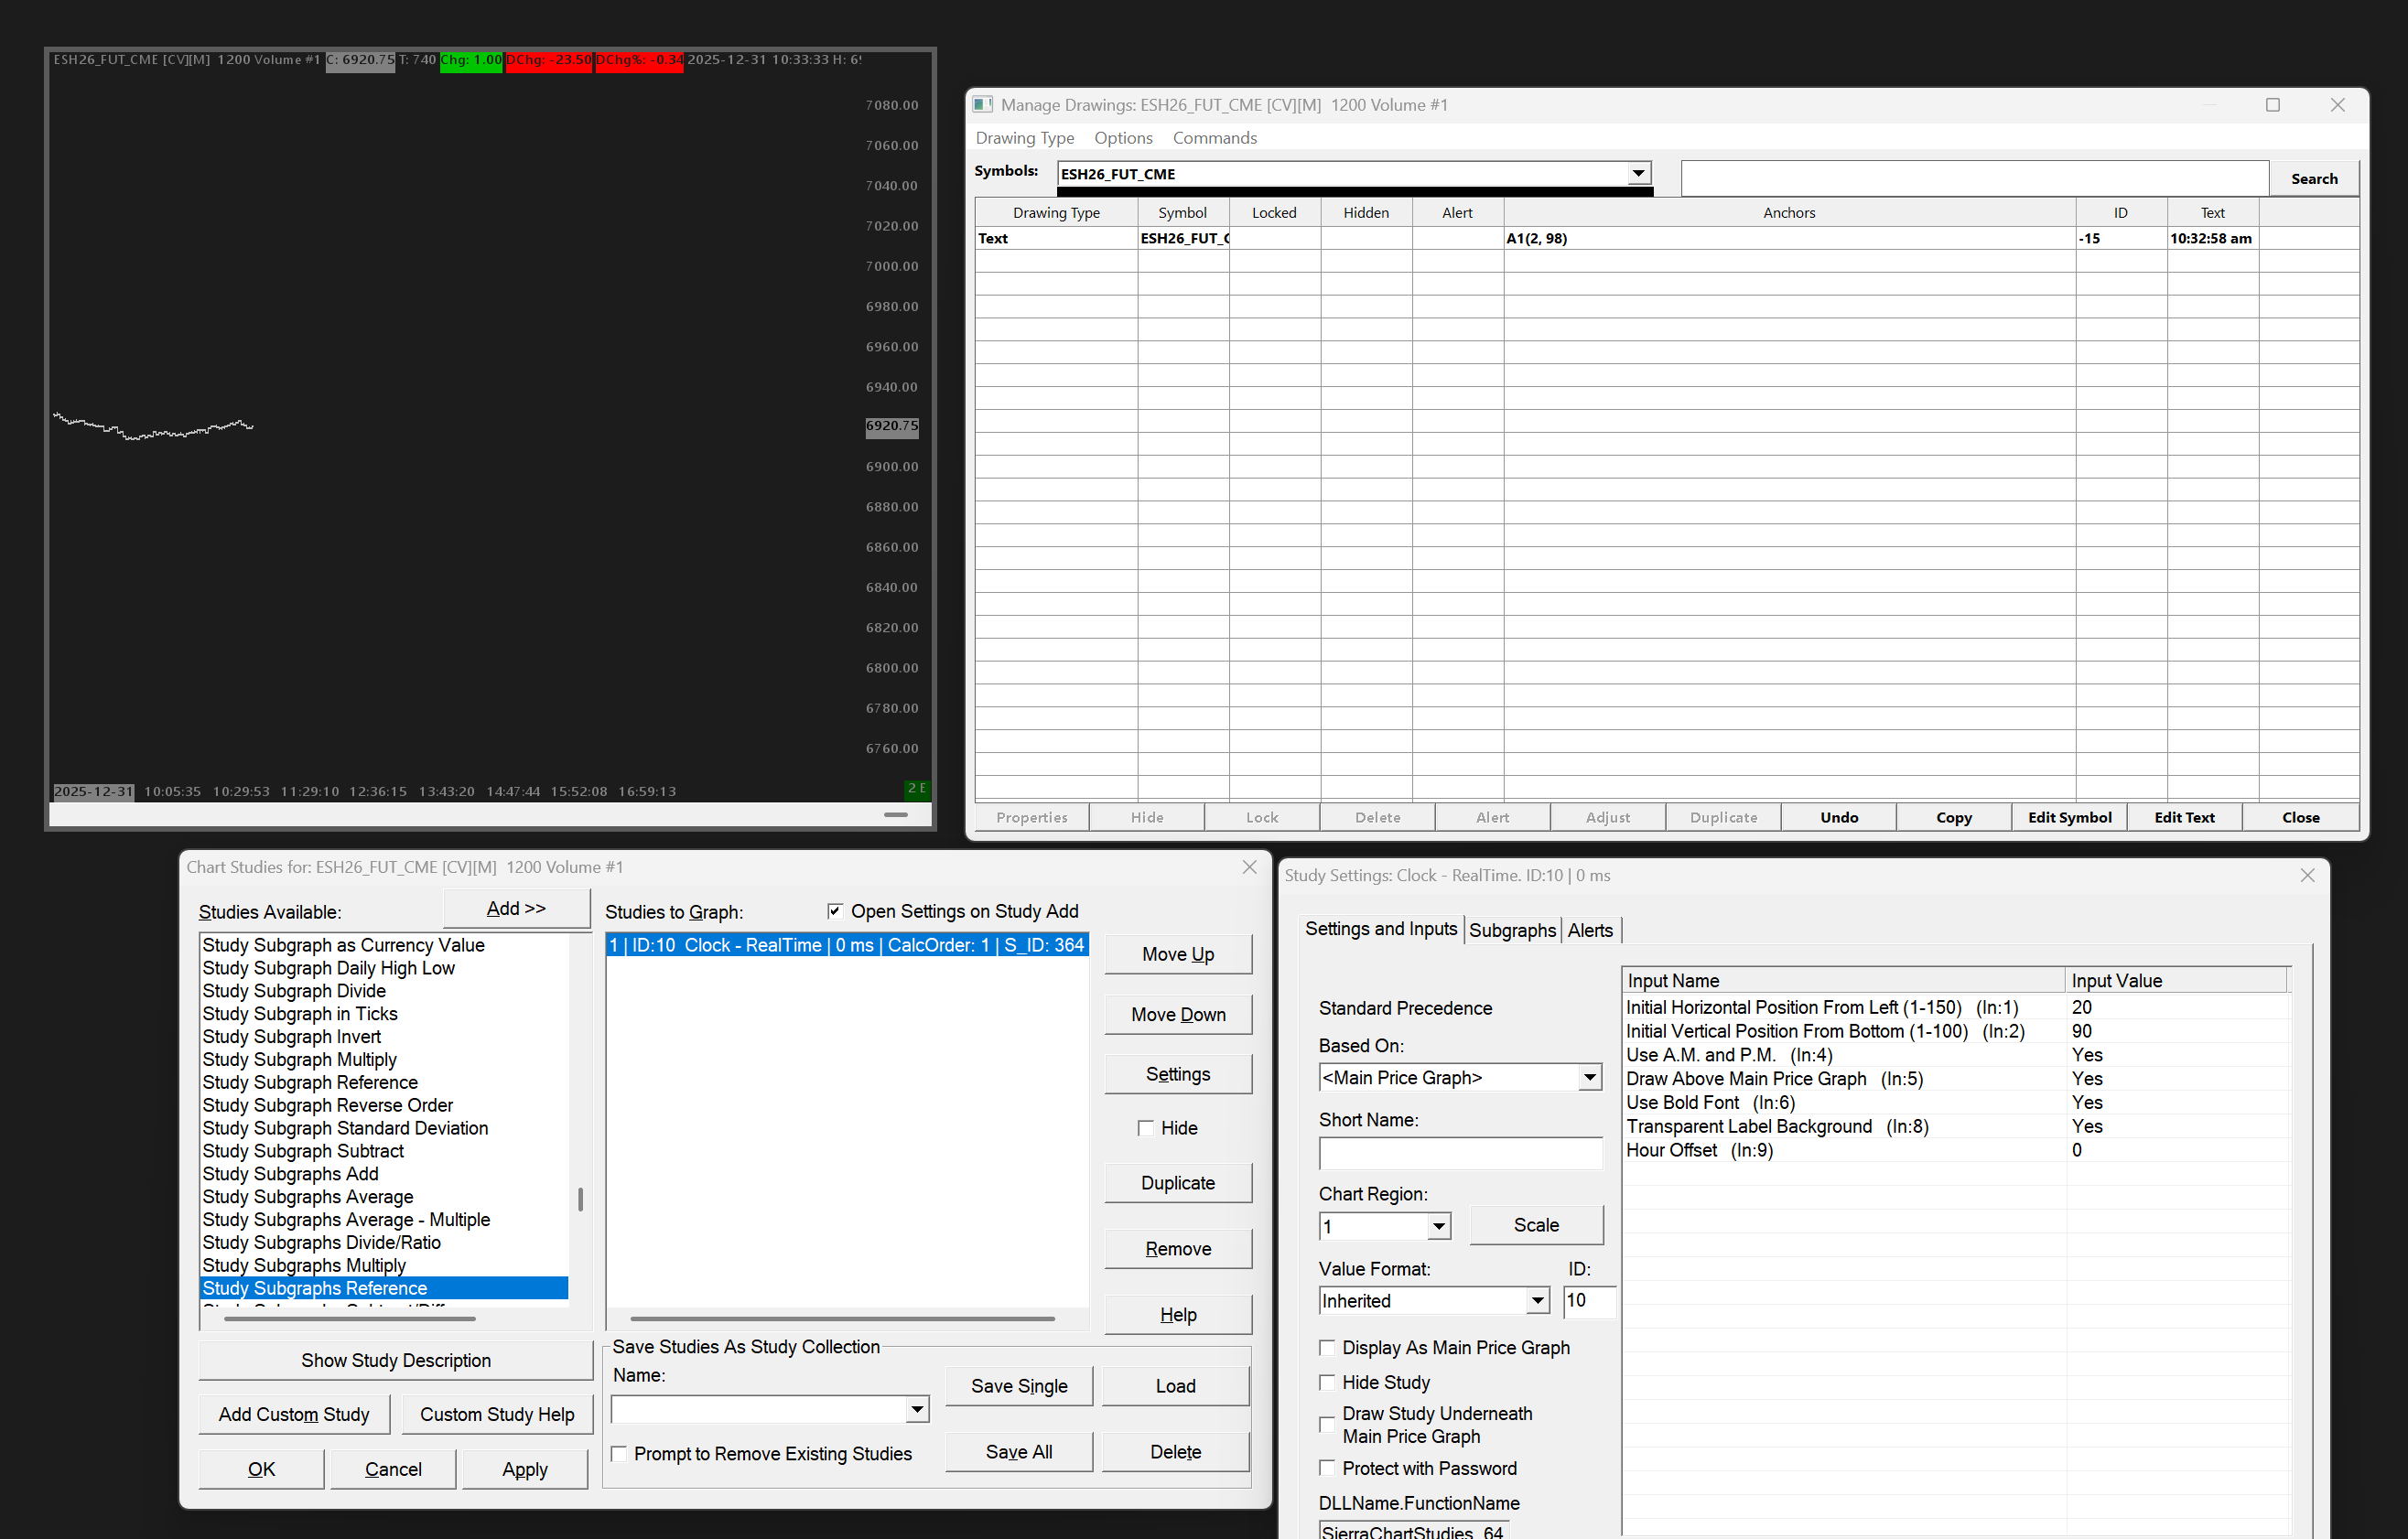Click Manage Drawings window title icon
This screenshot has width=2408, height=1539.
[983, 104]
